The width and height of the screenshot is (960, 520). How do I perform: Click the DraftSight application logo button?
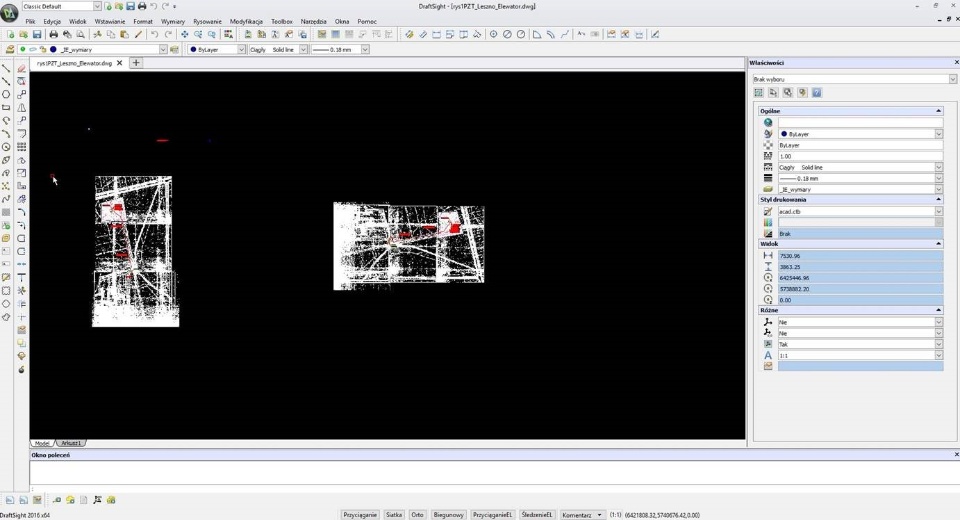(9, 12)
